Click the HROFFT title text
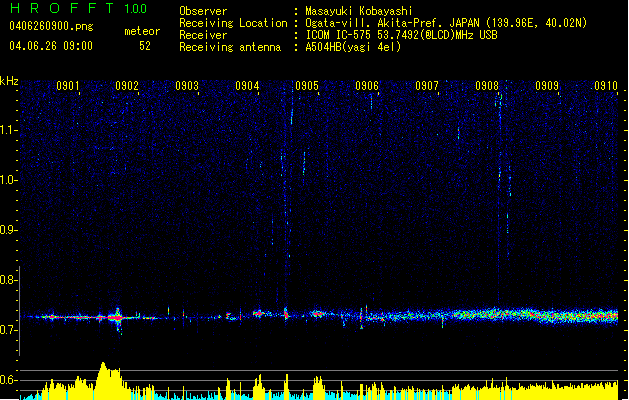 click(x=61, y=8)
